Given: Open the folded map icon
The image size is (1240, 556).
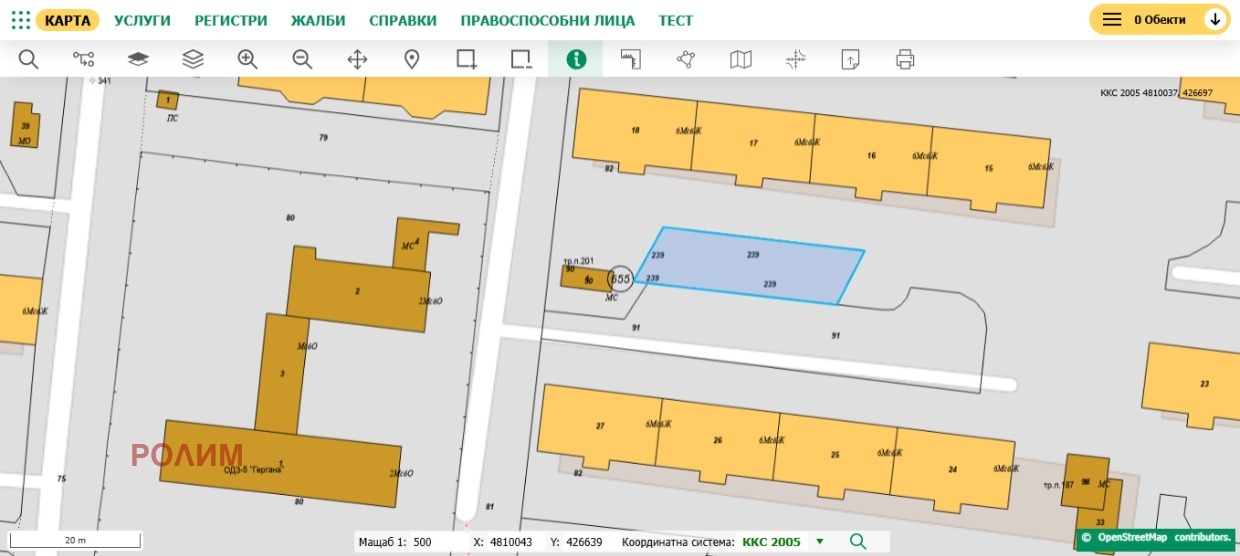Looking at the screenshot, I should [740, 59].
